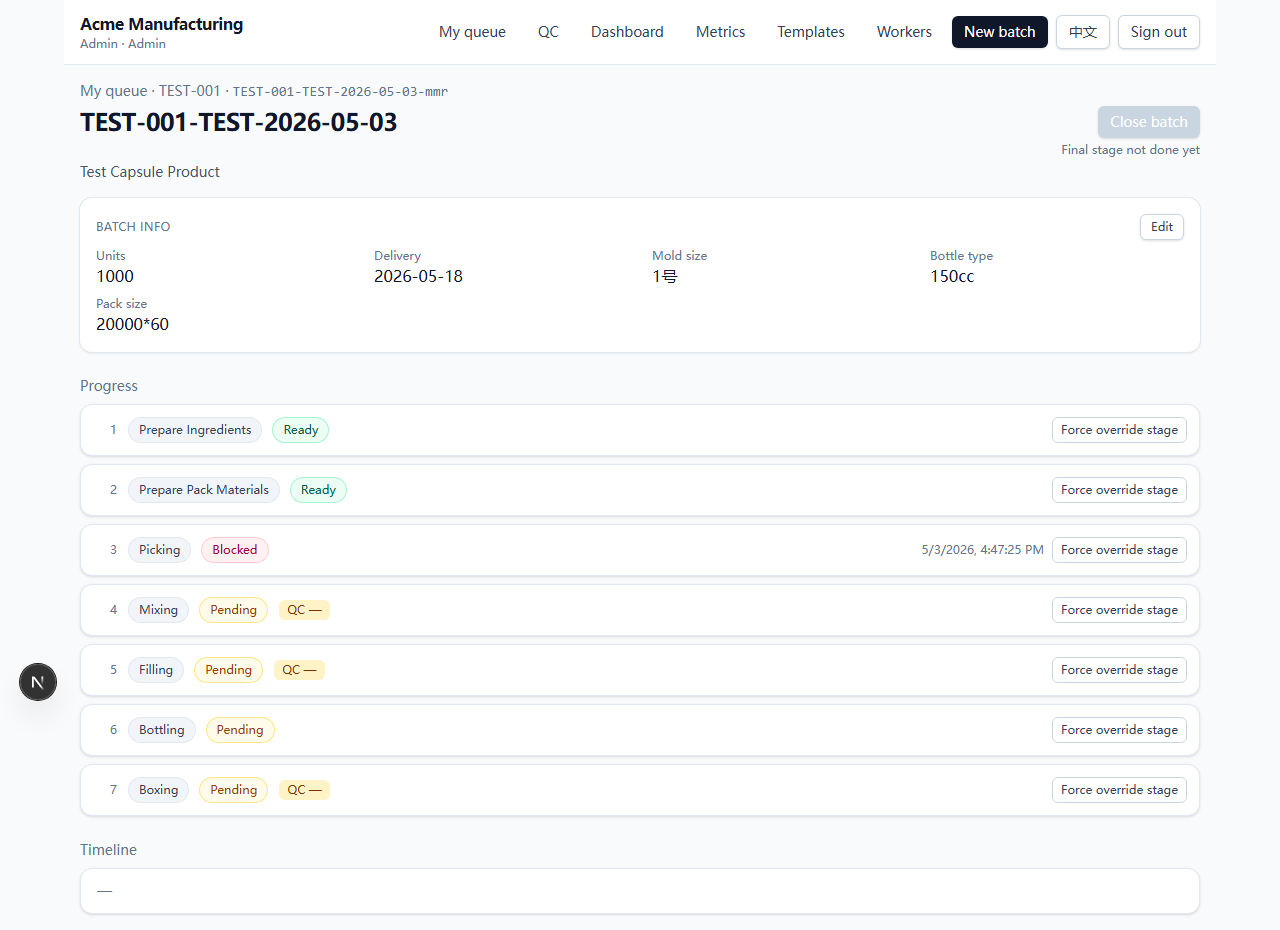Click the Ready badge on Prepare Pack Materials
The image size is (1280, 930).
pyautogui.click(x=318, y=490)
